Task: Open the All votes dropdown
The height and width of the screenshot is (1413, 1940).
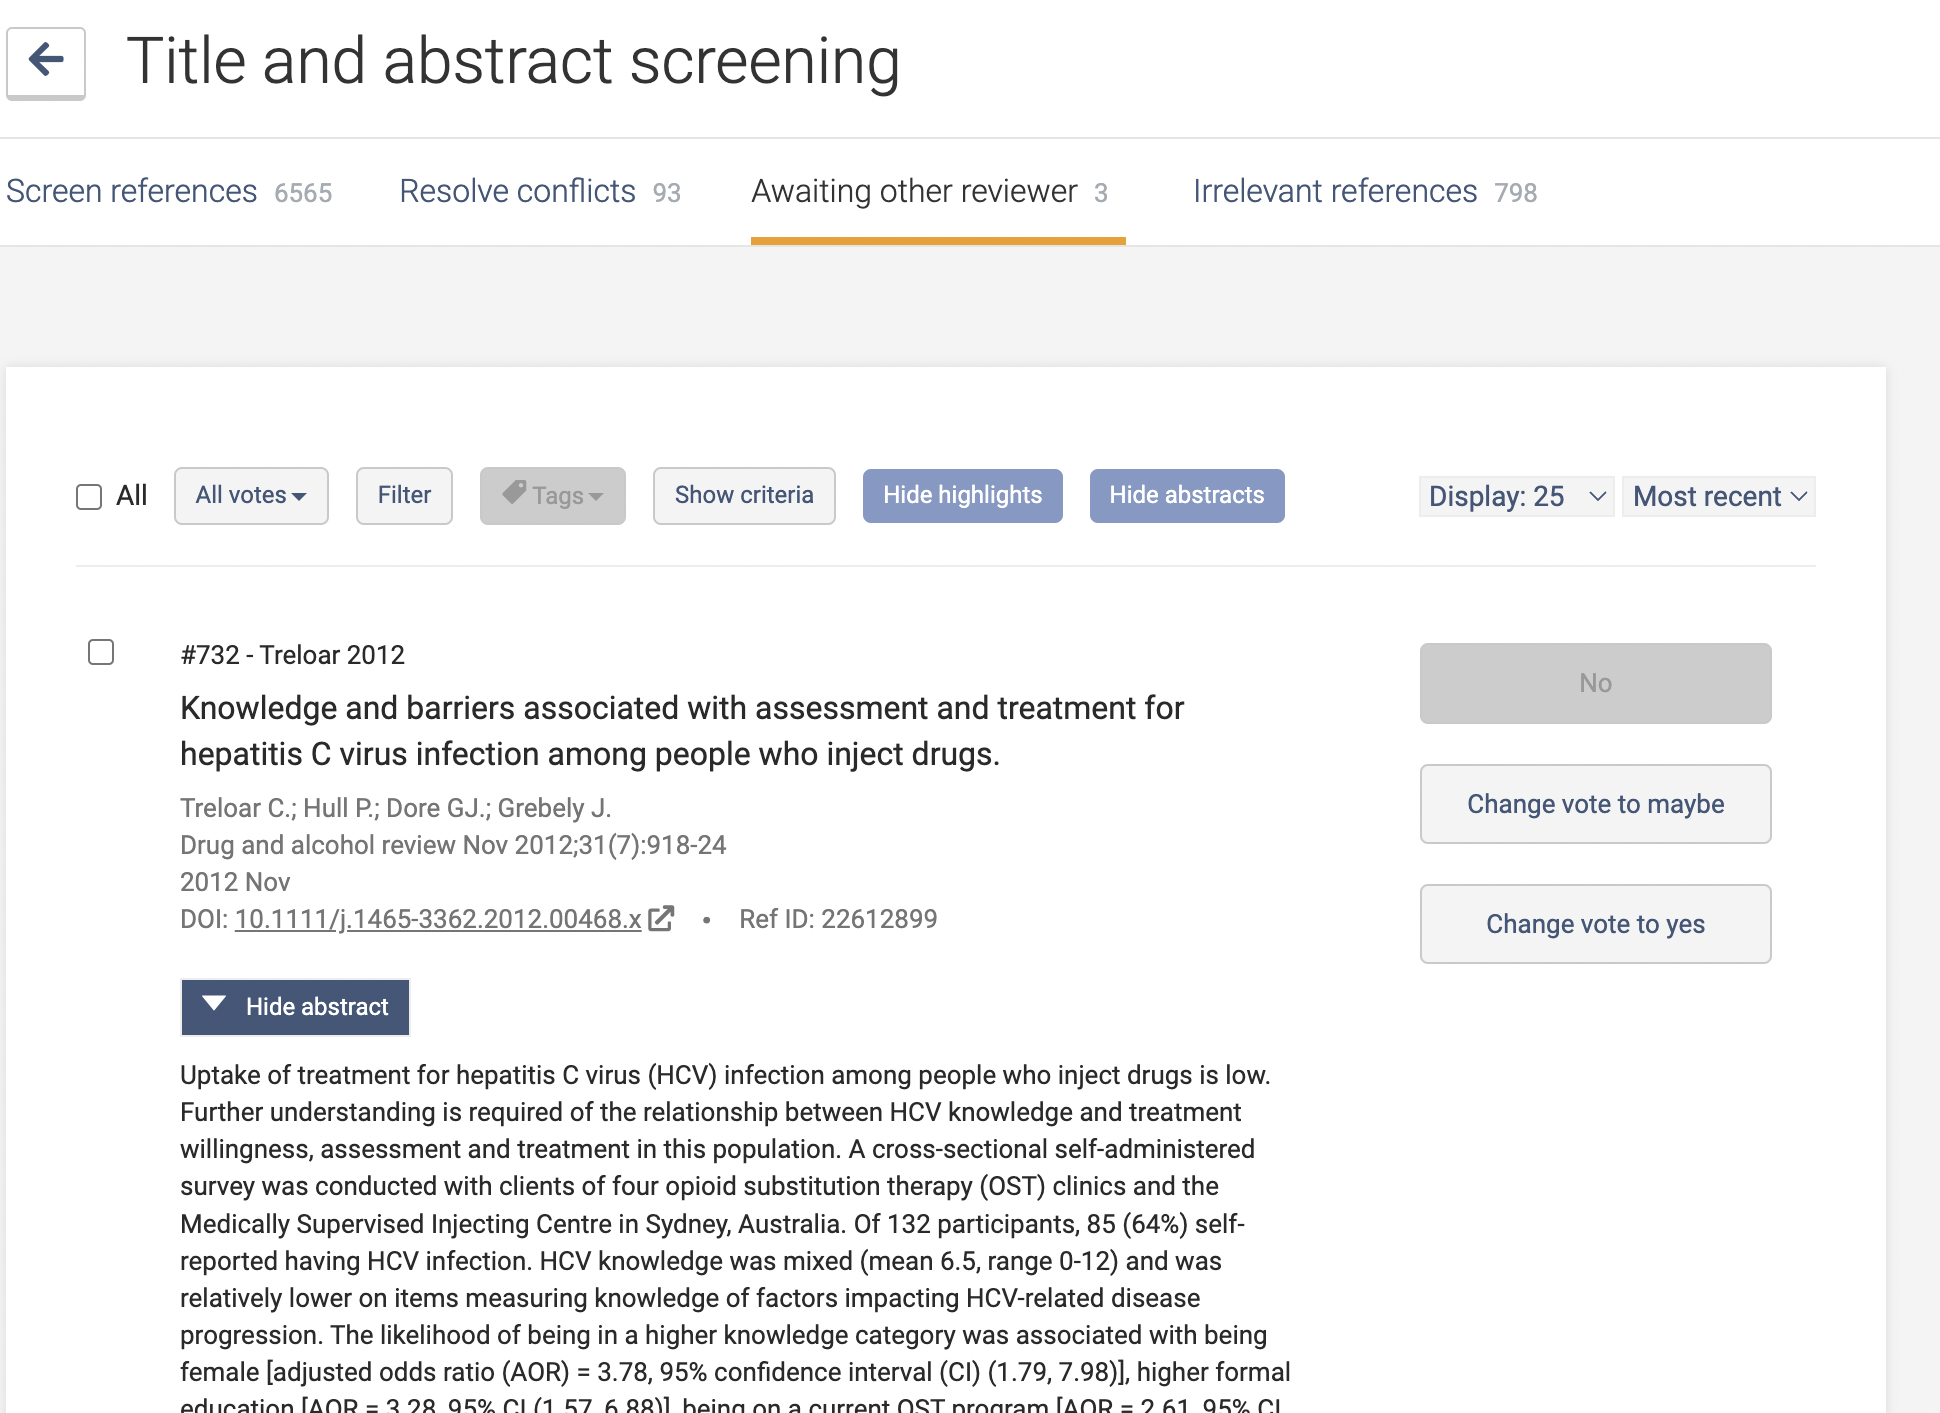Action: [x=251, y=495]
